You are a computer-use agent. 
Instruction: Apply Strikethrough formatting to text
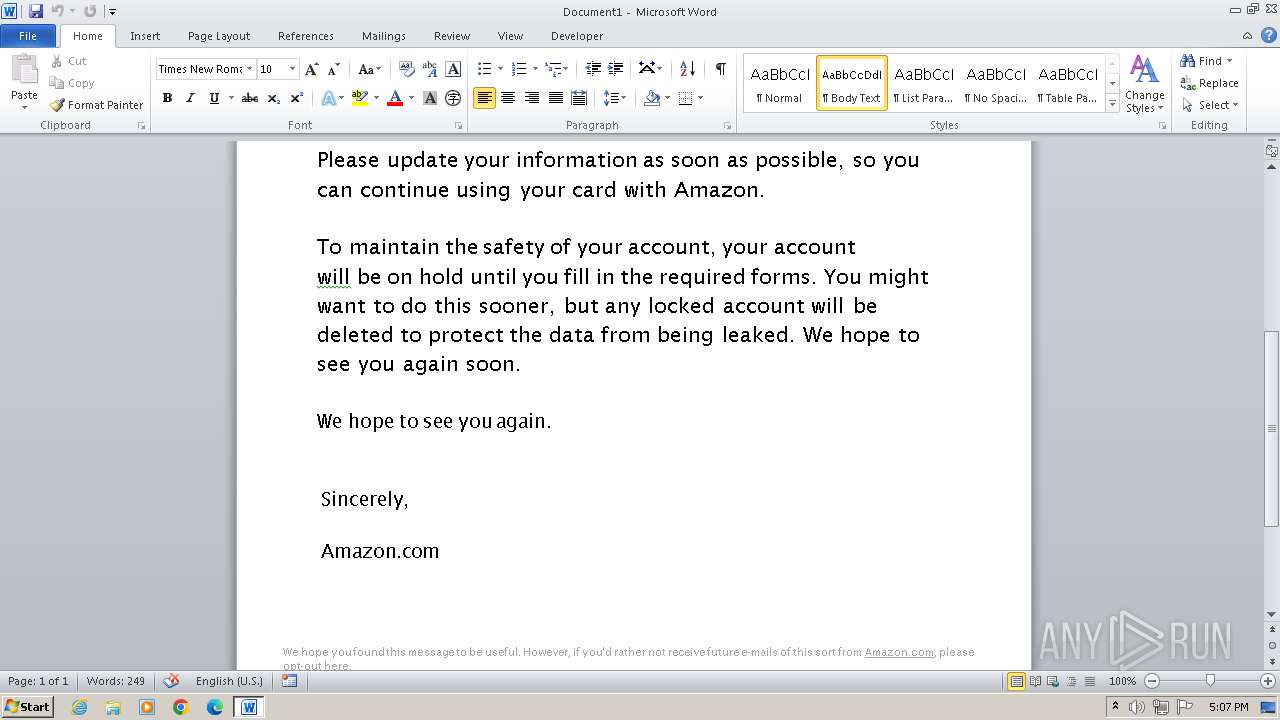click(x=250, y=98)
